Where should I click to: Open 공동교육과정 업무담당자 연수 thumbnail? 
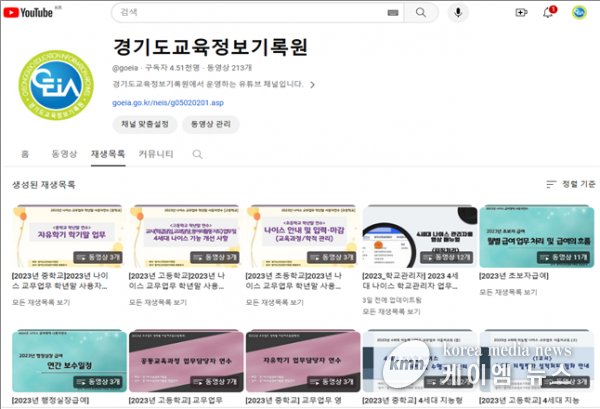pos(186,361)
